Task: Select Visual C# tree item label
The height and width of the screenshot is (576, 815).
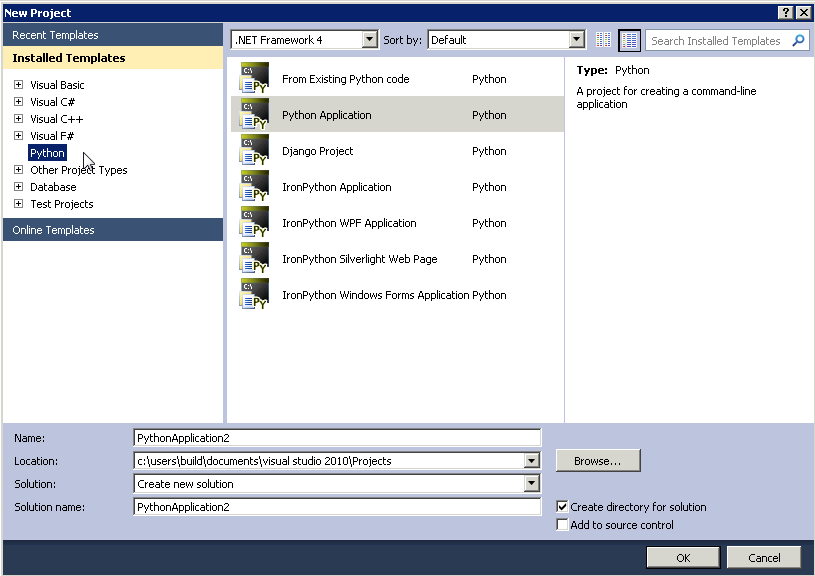Action: 52,102
